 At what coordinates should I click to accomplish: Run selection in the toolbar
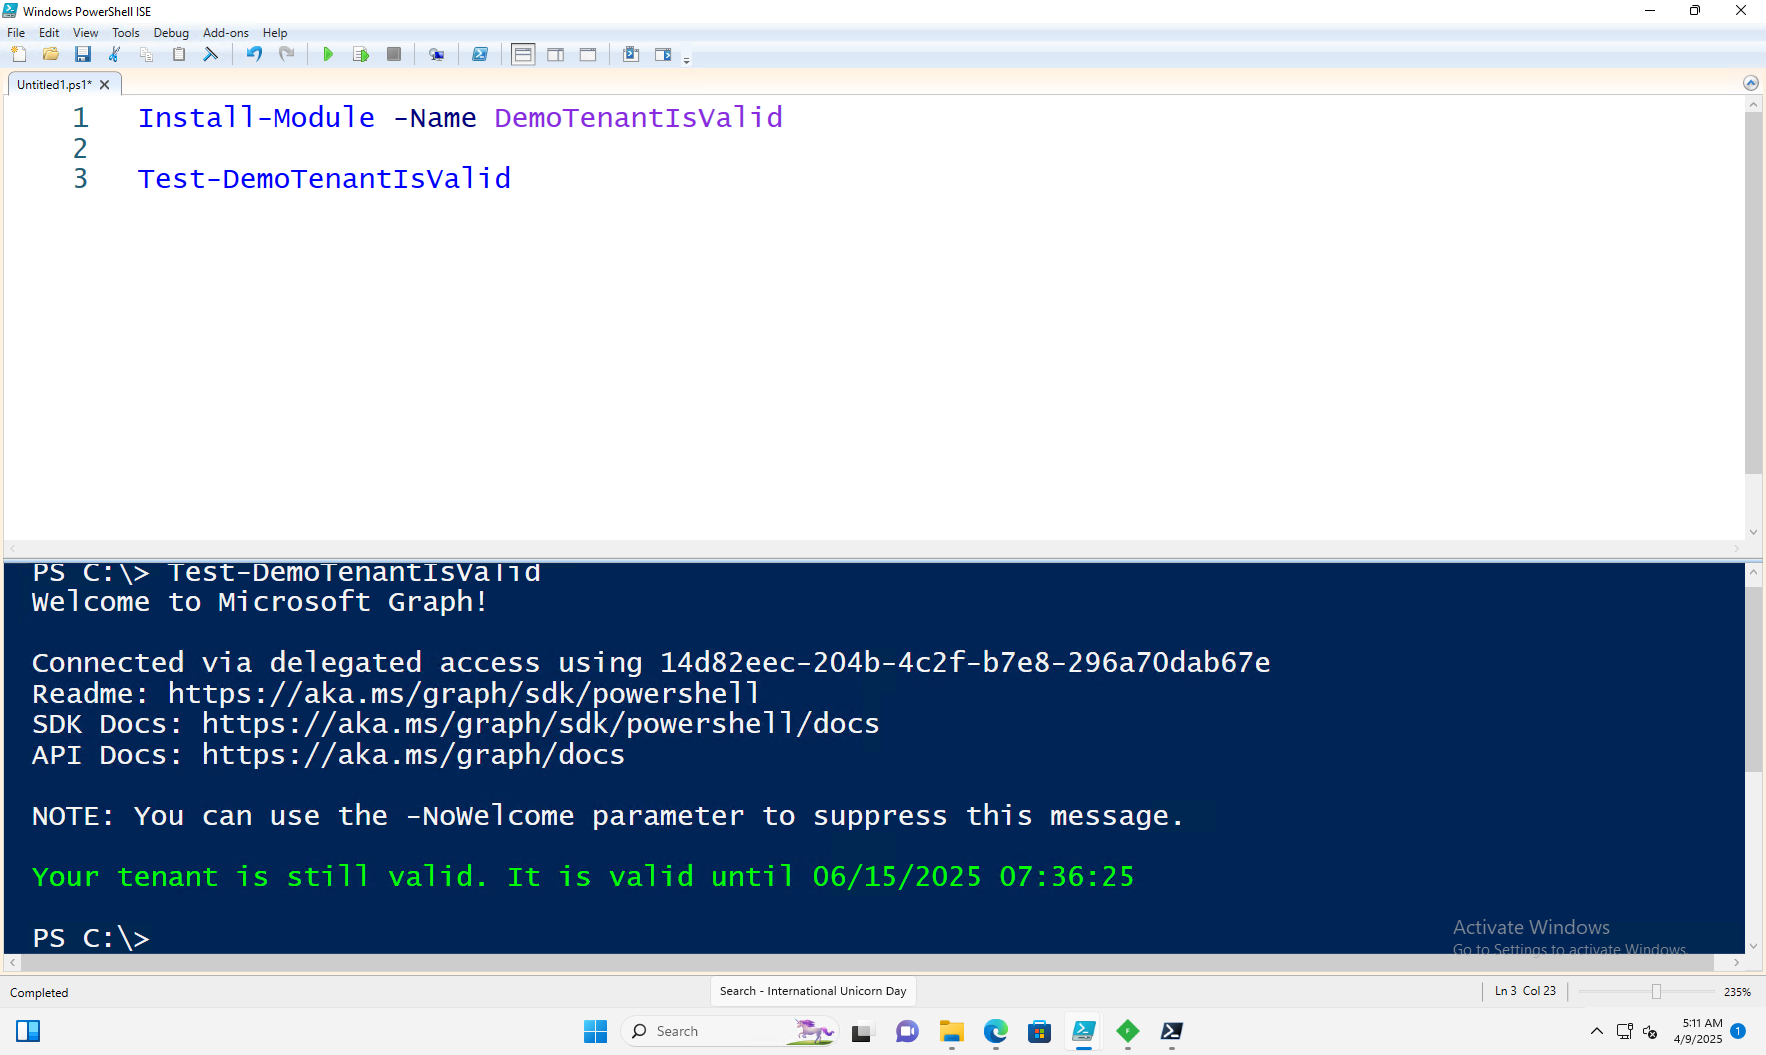coord(361,54)
